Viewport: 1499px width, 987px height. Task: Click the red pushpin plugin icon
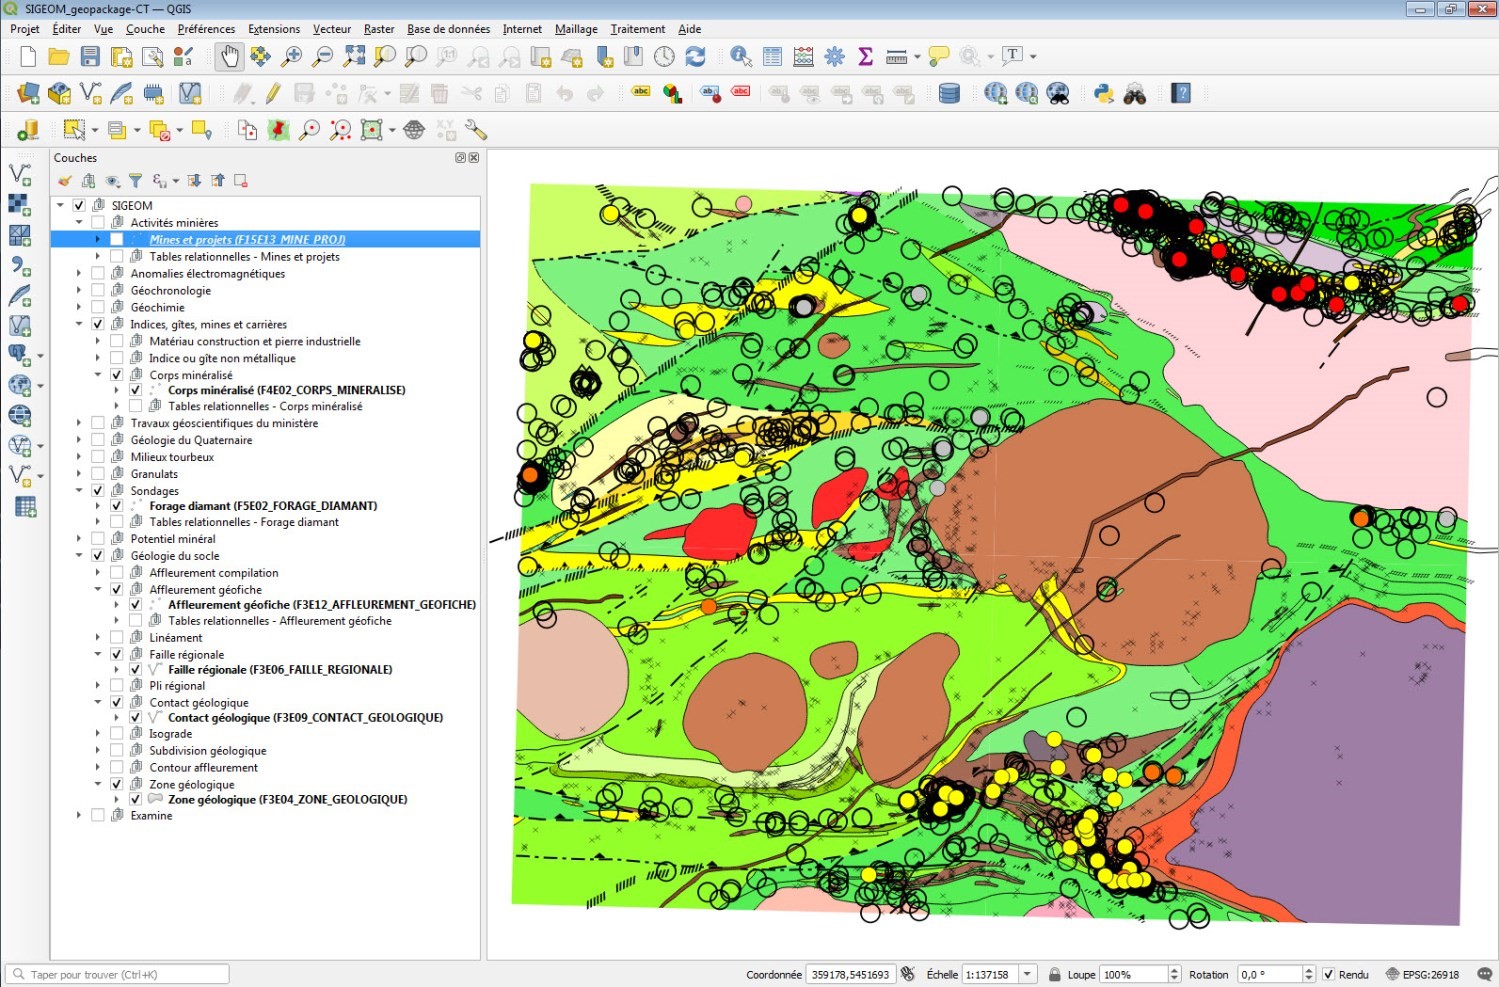[x=279, y=130]
